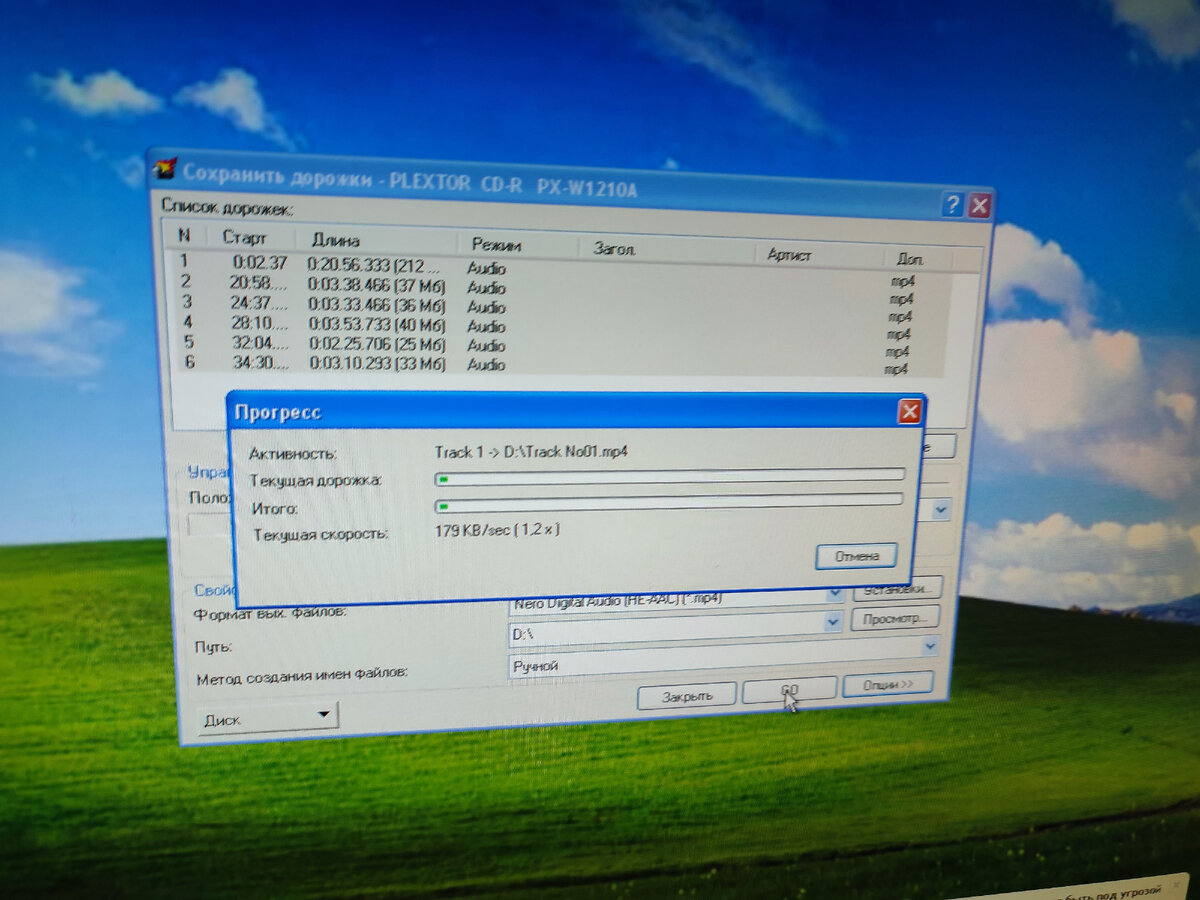This screenshot has width=1200, height=900.
Task: Open the dropdown arrow right of the Прогресс dialog
Action: click(941, 510)
